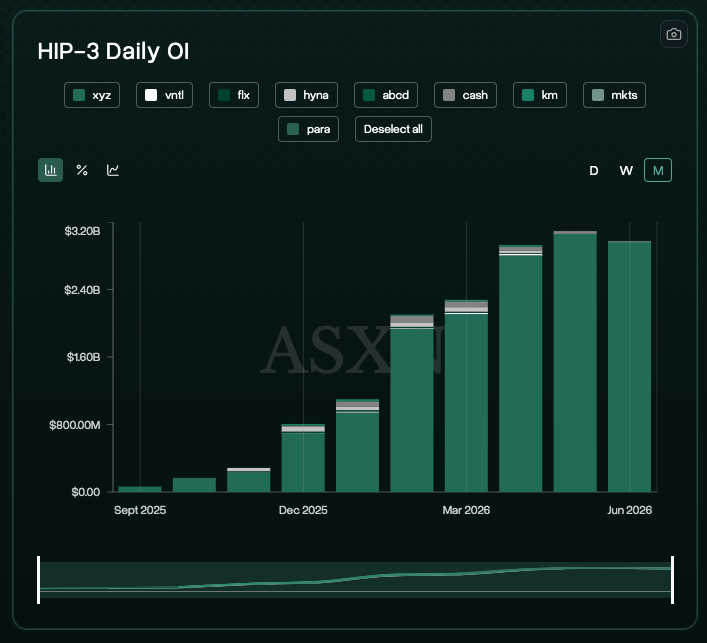Click the Sept 2025 bar
Viewport: 707px width, 643px height.
140,489
